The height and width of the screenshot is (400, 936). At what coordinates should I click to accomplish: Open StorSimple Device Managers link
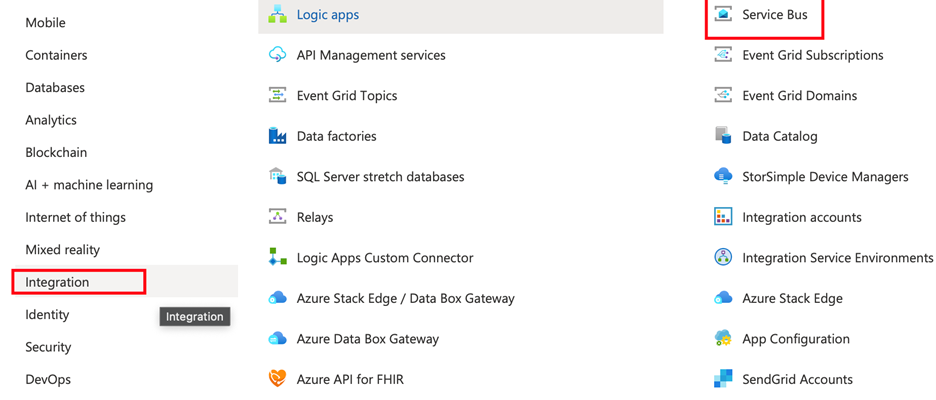tap(826, 177)
